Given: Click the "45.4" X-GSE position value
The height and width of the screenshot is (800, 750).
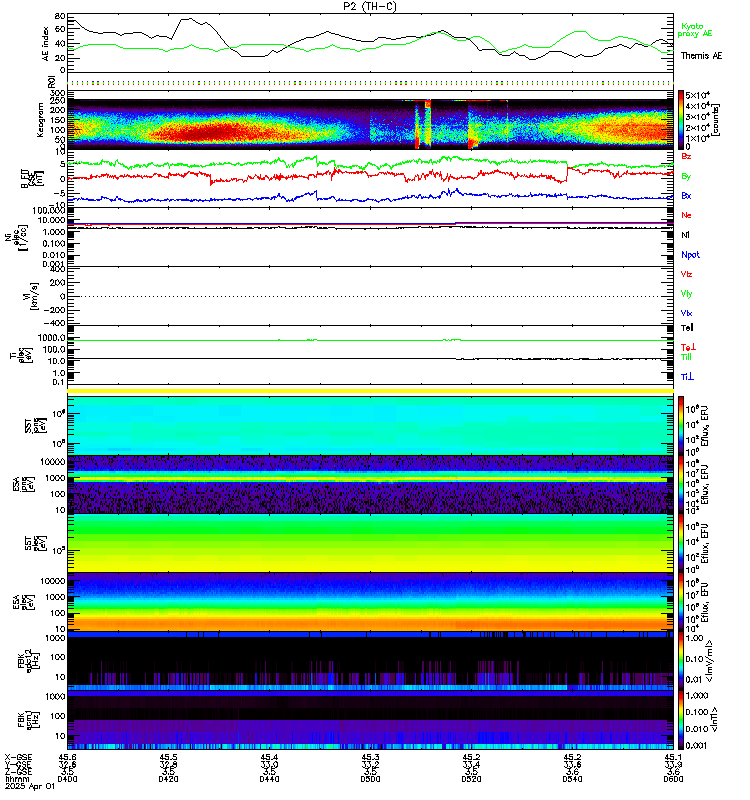Looking at the screenshot, I should tap(269, 757).
